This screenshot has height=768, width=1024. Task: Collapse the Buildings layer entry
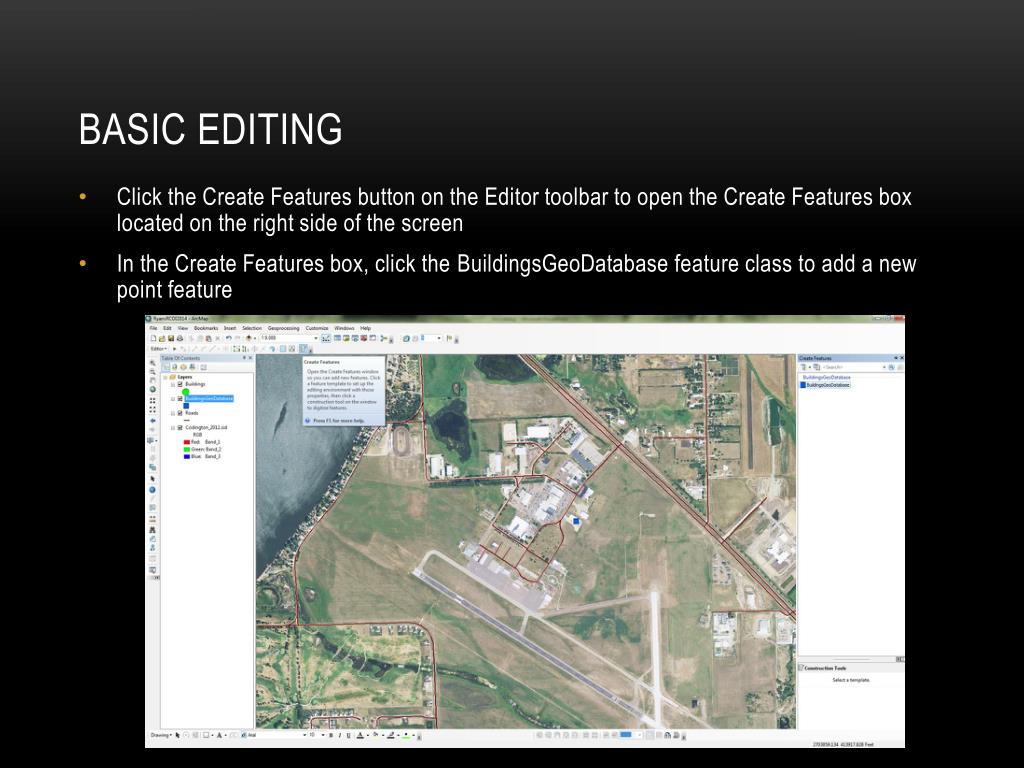172,384
